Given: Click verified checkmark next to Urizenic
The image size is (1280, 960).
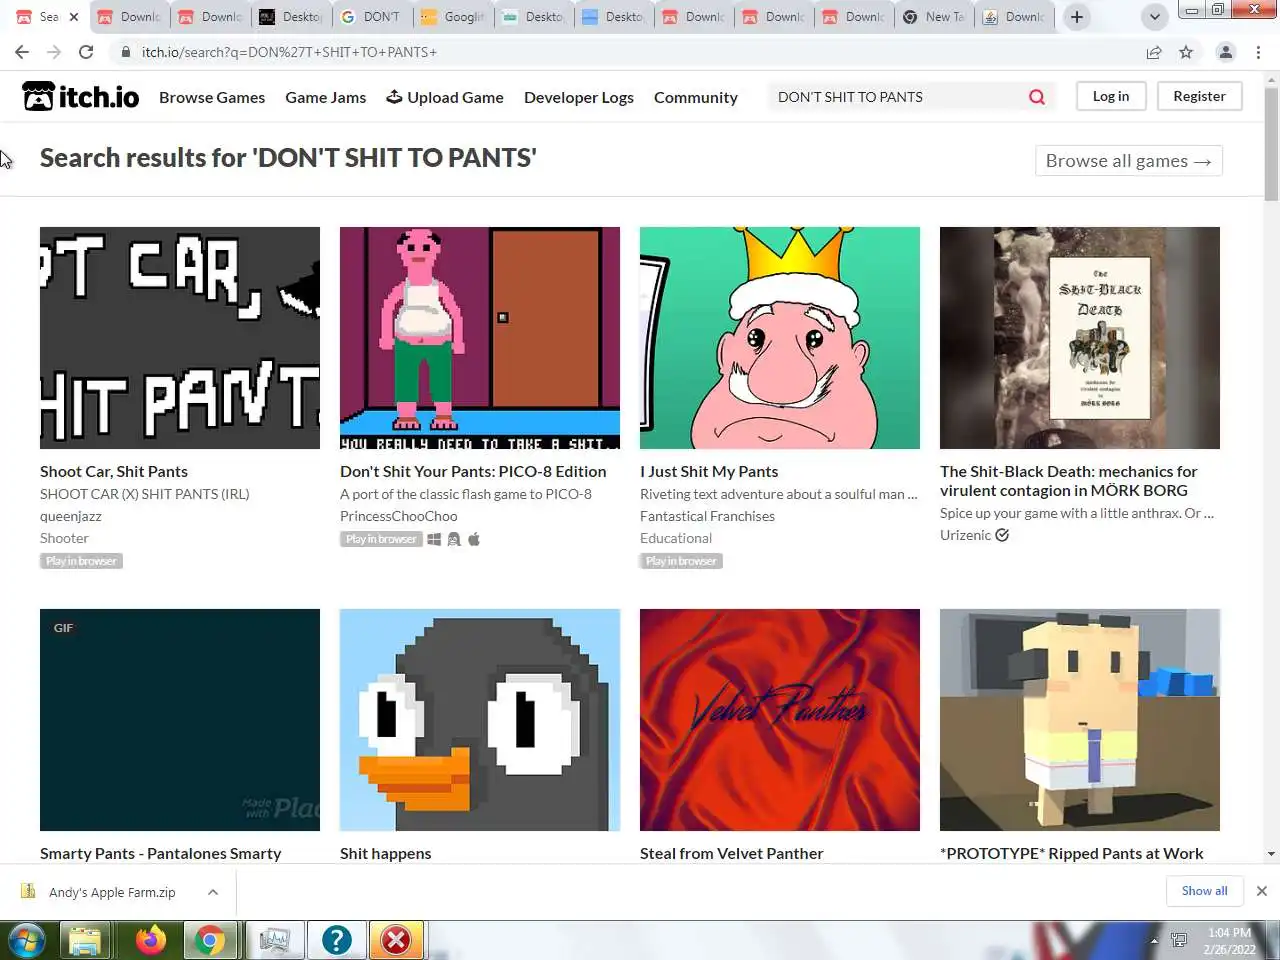Looking at the screenshot, I should [1002, 535].
